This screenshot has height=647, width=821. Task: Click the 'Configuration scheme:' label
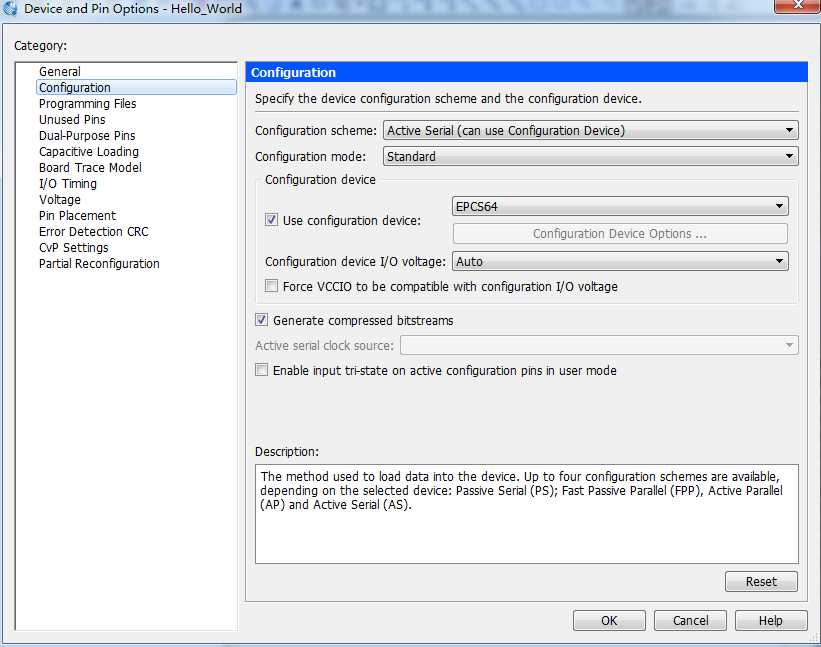pyautogui.click(x=316, y=130)
